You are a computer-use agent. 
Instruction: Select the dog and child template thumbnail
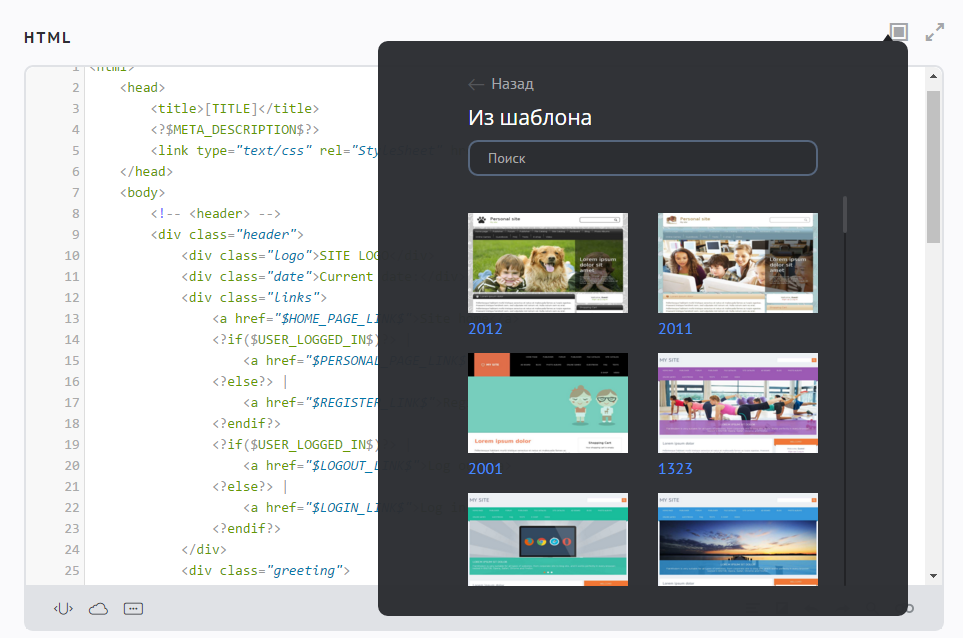[548, 263]
